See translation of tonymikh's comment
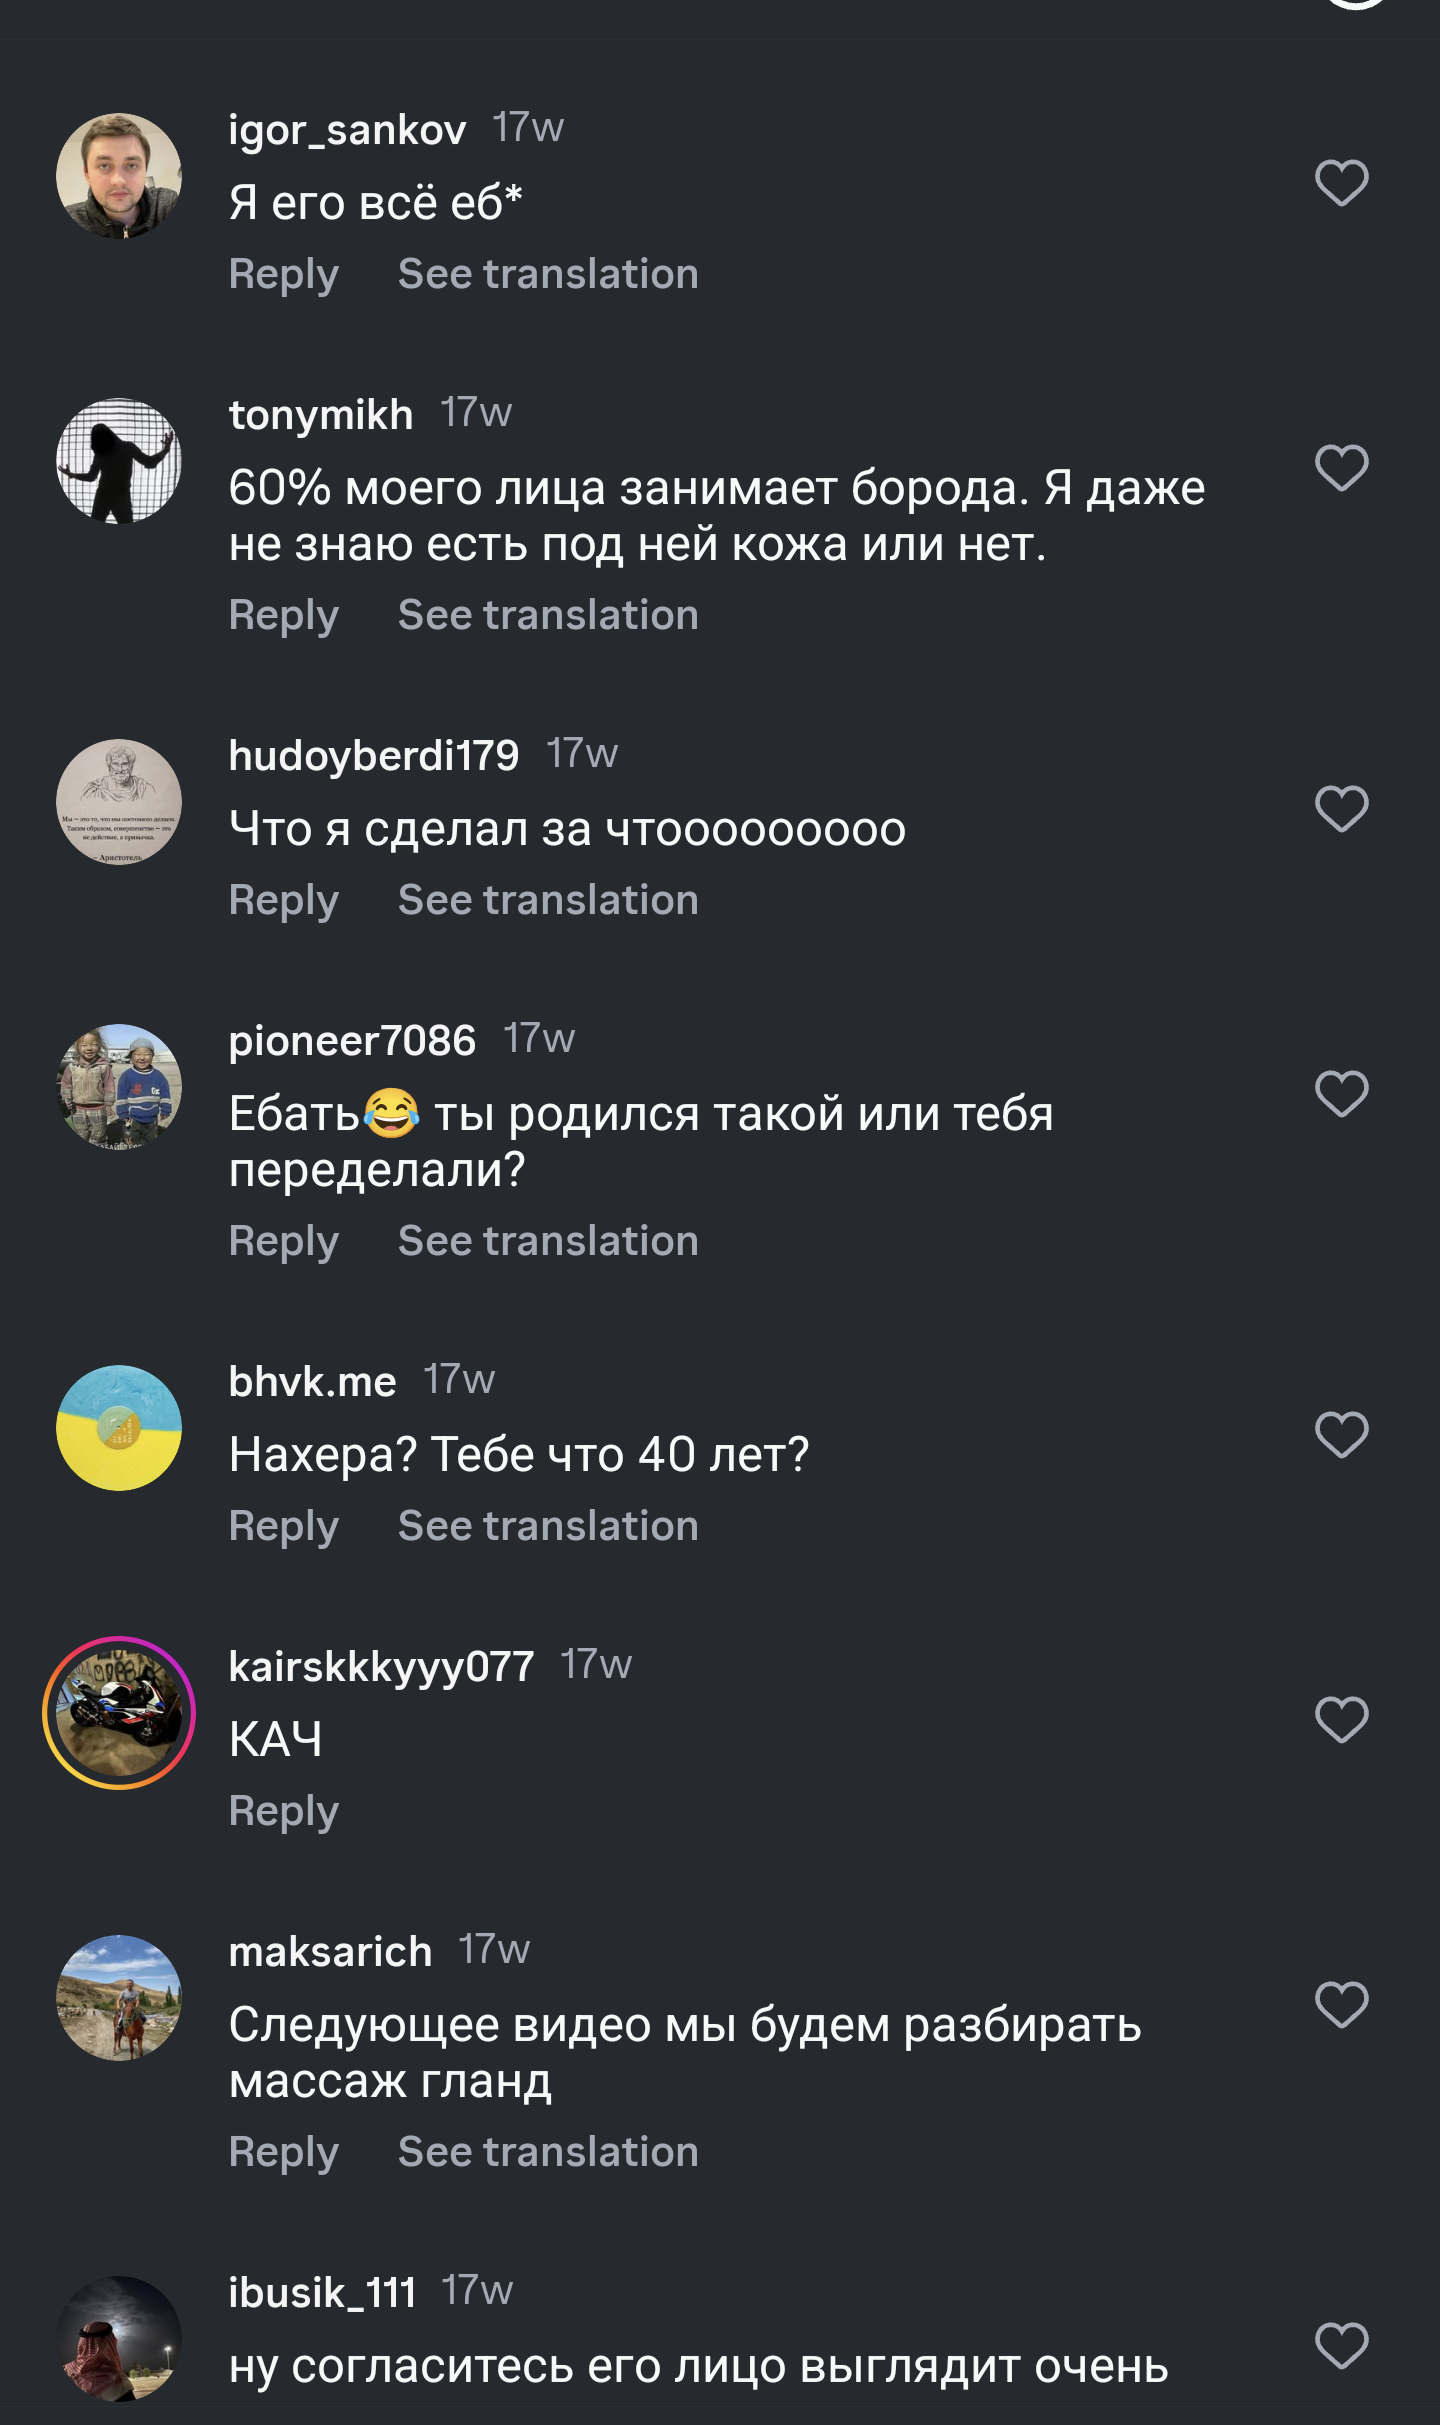1440x2425 pixels. tap(548, 616)
